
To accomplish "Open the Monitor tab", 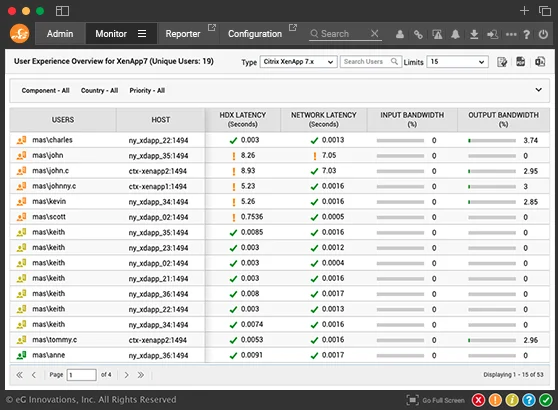I will [x=111, y=34].
